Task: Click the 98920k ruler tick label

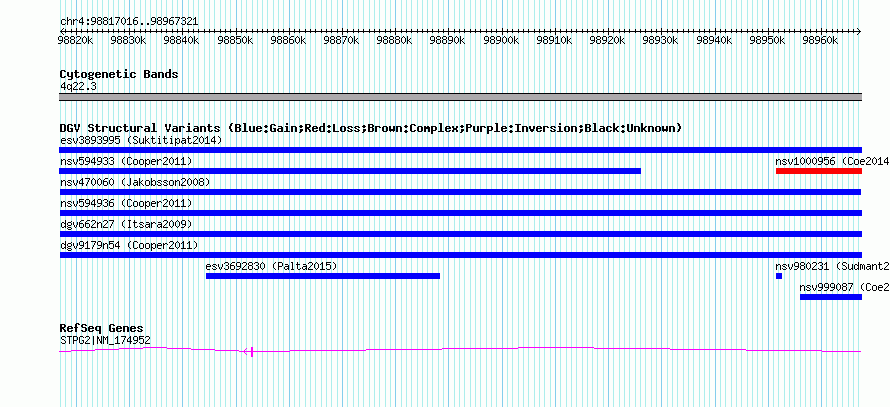Action: point(608,40)
